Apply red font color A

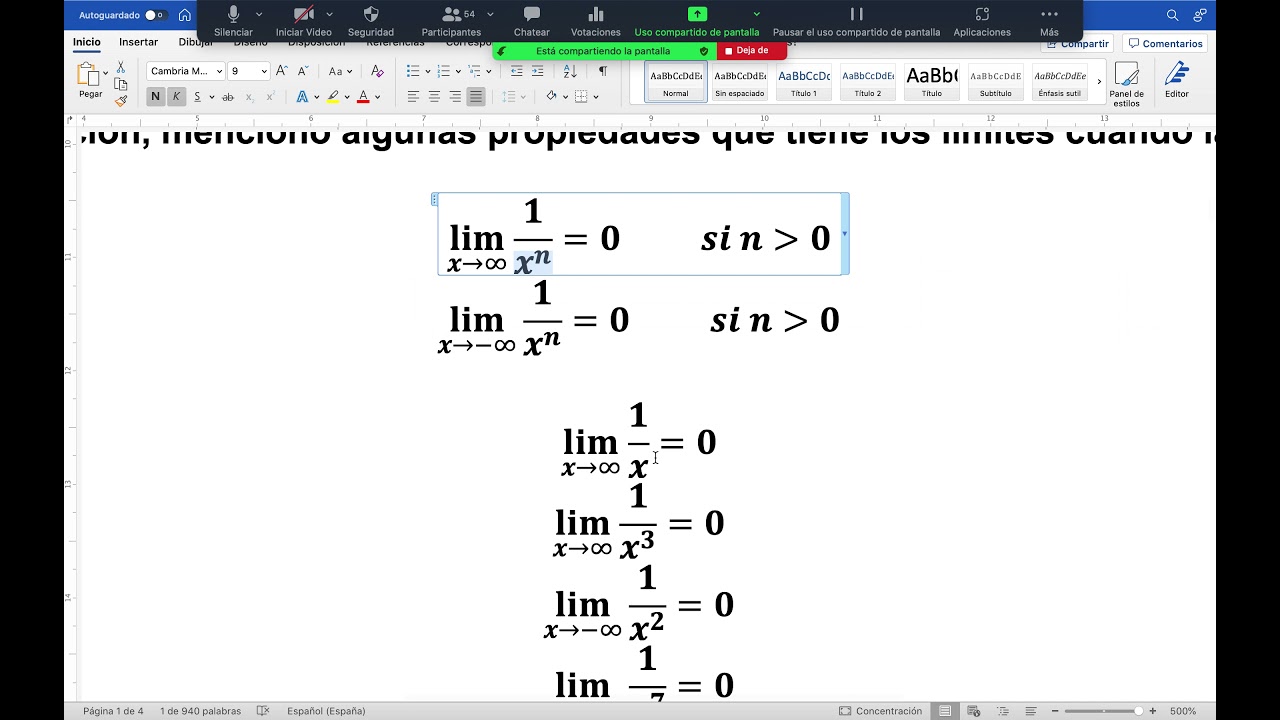coord(363,97)
